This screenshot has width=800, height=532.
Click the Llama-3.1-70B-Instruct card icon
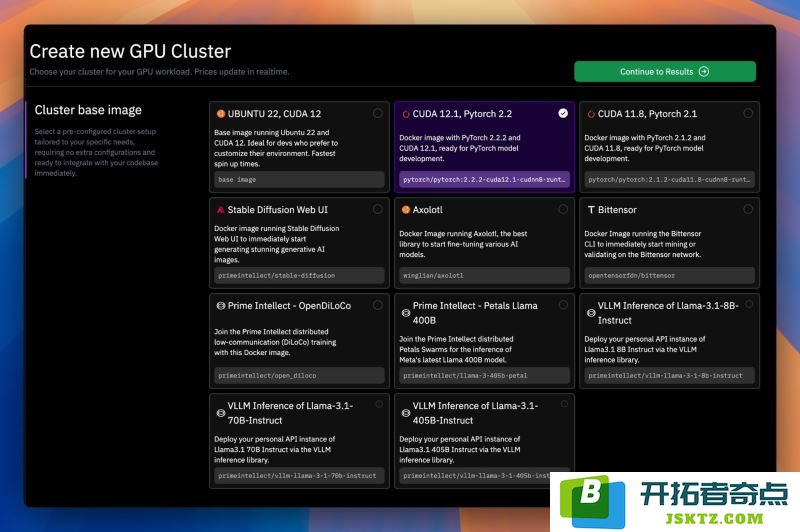(220, 413)
